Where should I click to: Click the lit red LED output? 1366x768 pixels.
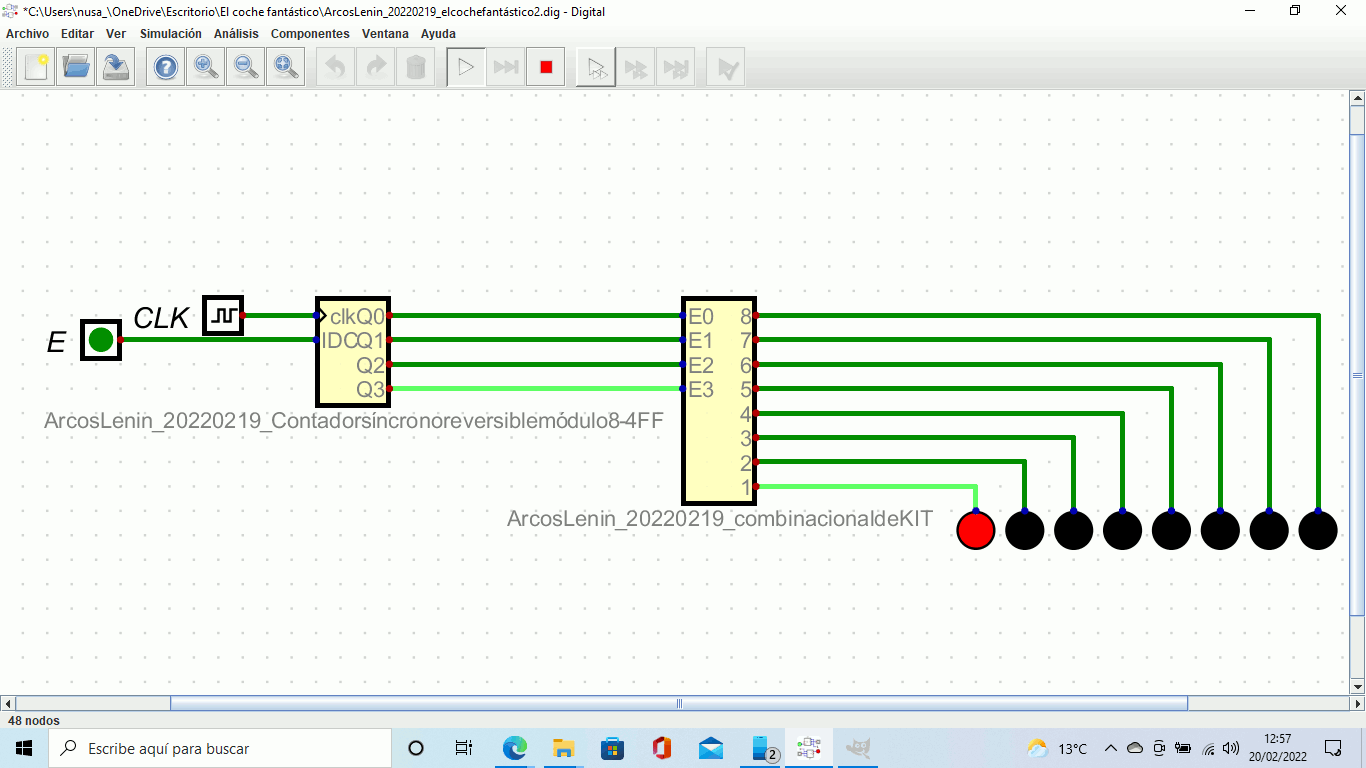(x=976, y=530)
